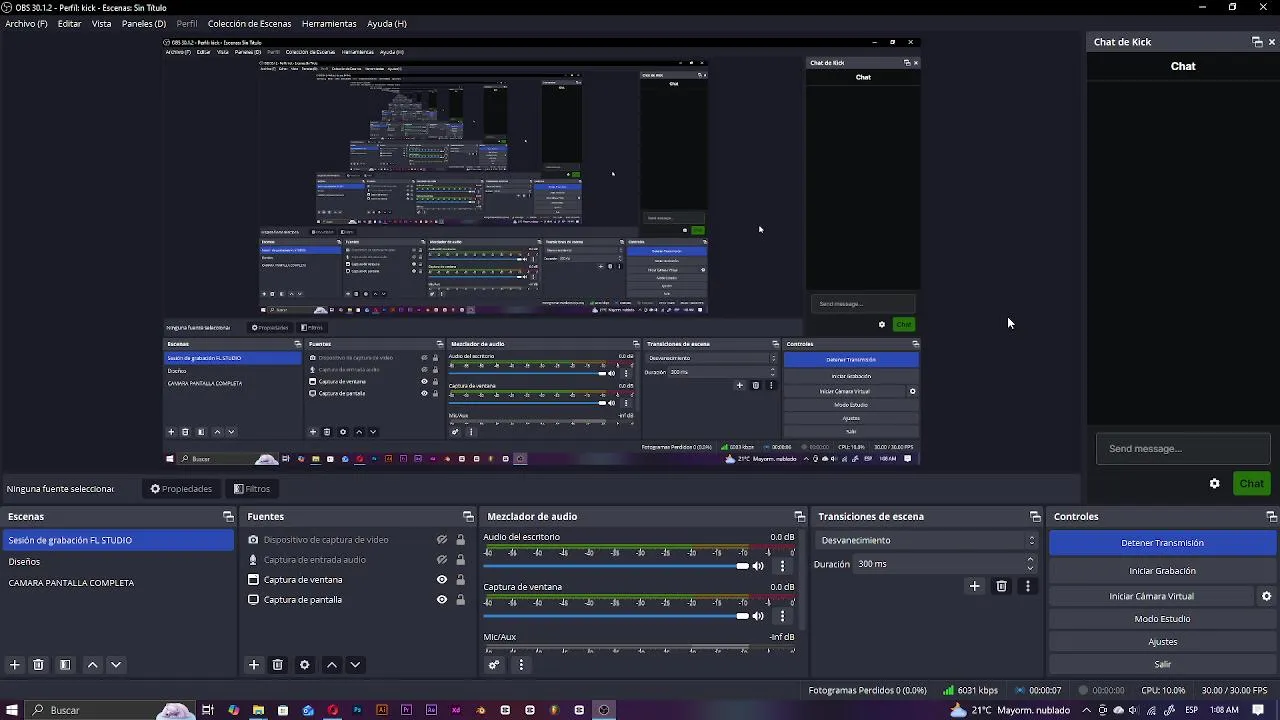Open source Propiedades button
This screenshot has height=720, width=1280.
(181, 489)
